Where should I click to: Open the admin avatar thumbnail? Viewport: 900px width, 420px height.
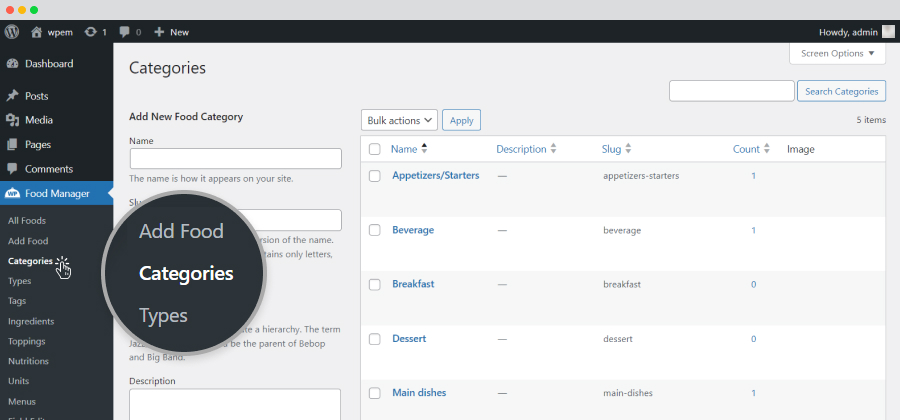pyautogui.click(x=888, y=32)
